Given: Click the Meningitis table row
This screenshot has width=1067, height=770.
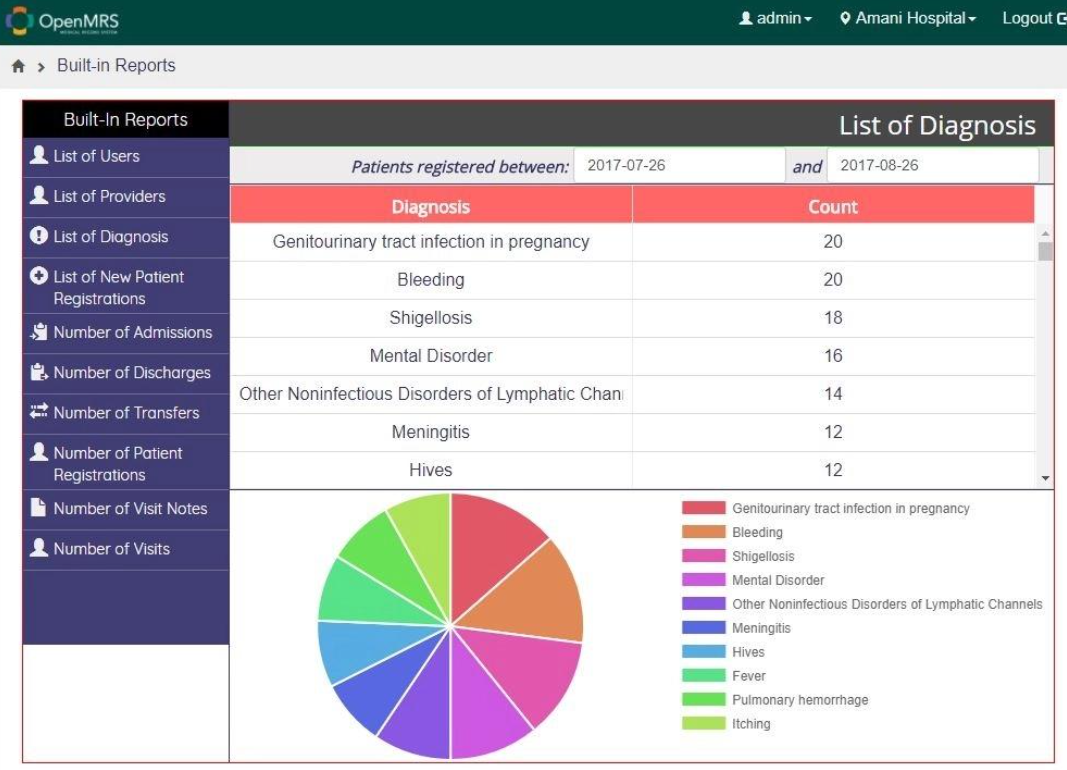Looking at the screenshot, I should pyautogui.click(x=632, y=433).
